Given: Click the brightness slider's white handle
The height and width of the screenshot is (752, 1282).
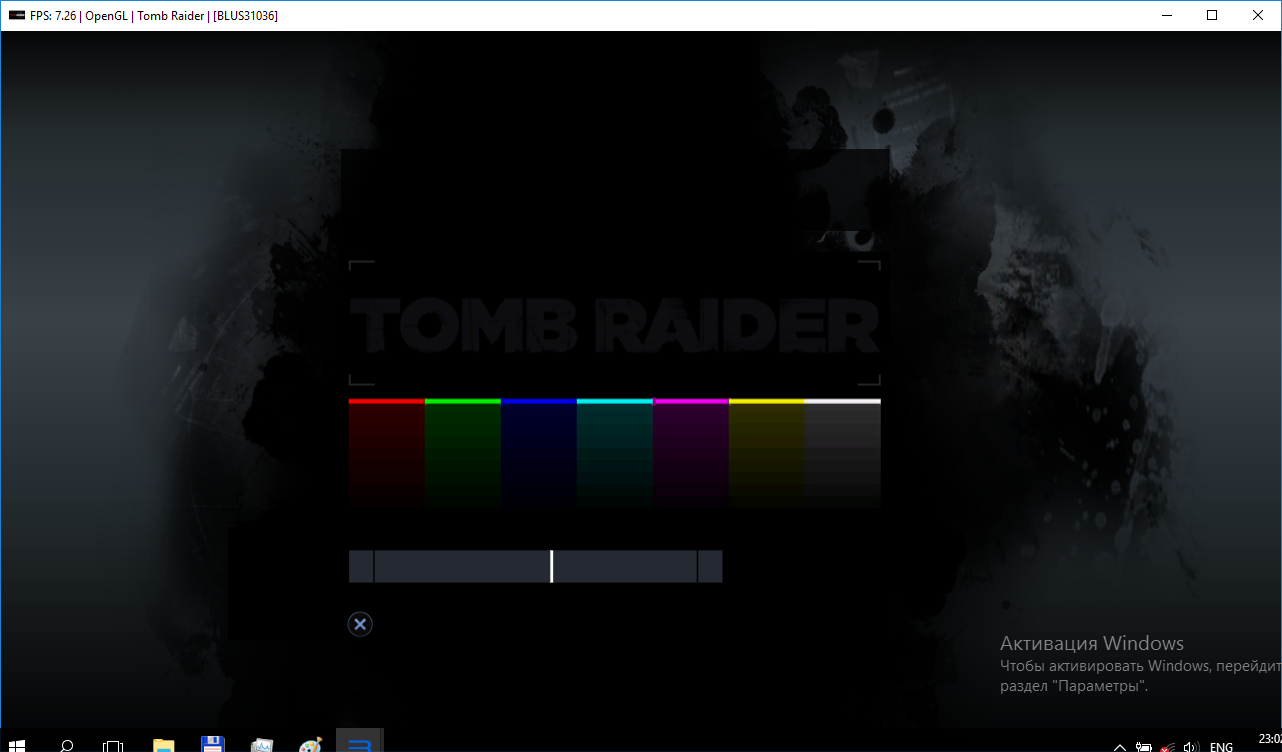Looking at the screenshot, I should pyautogui.click(x=551, y=566).
